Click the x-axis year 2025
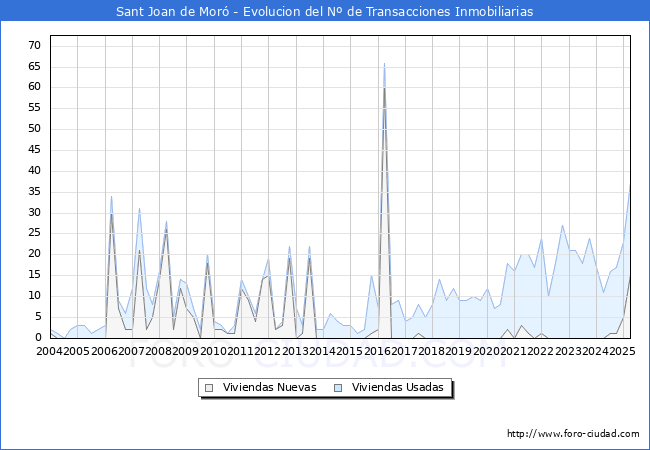 [x=622, y=351]
